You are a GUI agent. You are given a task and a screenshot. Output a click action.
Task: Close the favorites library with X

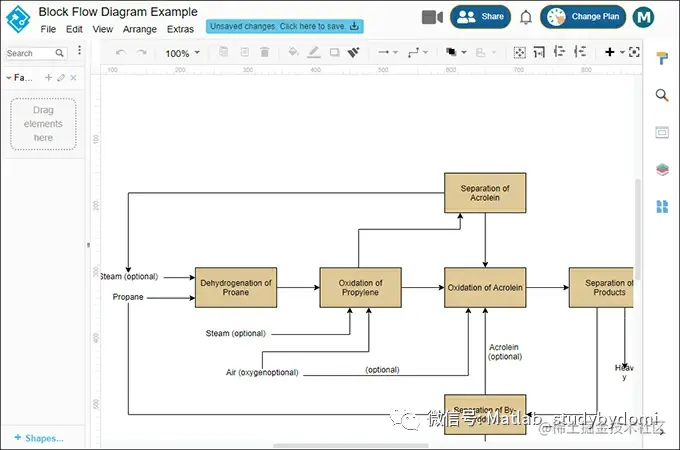click(x=73, y=78)
